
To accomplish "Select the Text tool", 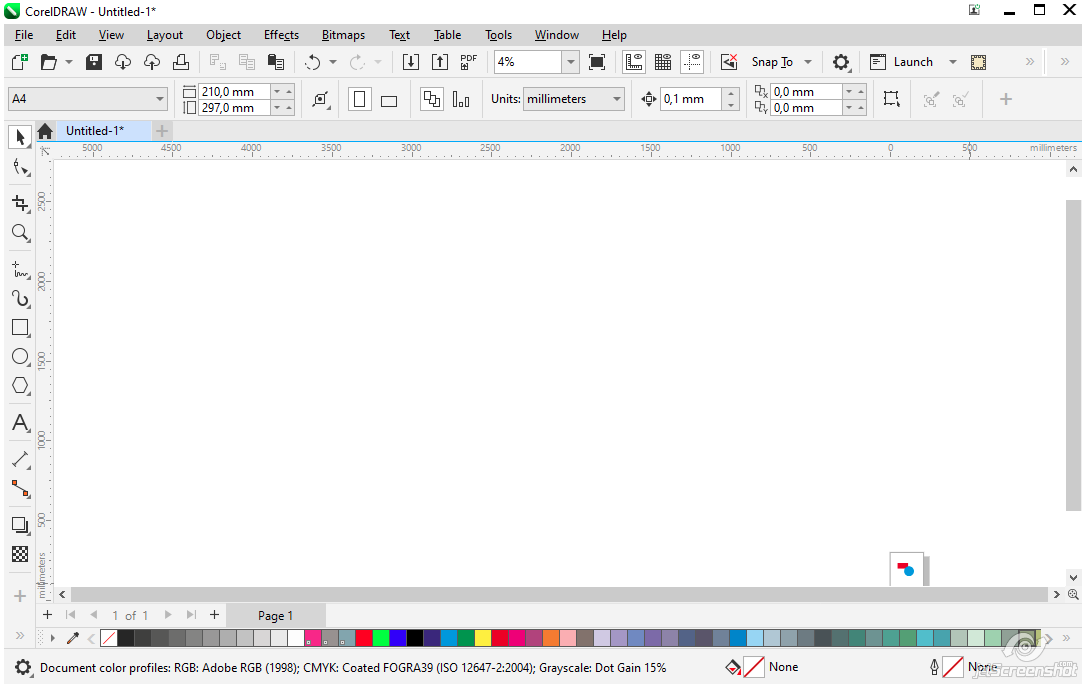I will [x=20, y=423].
